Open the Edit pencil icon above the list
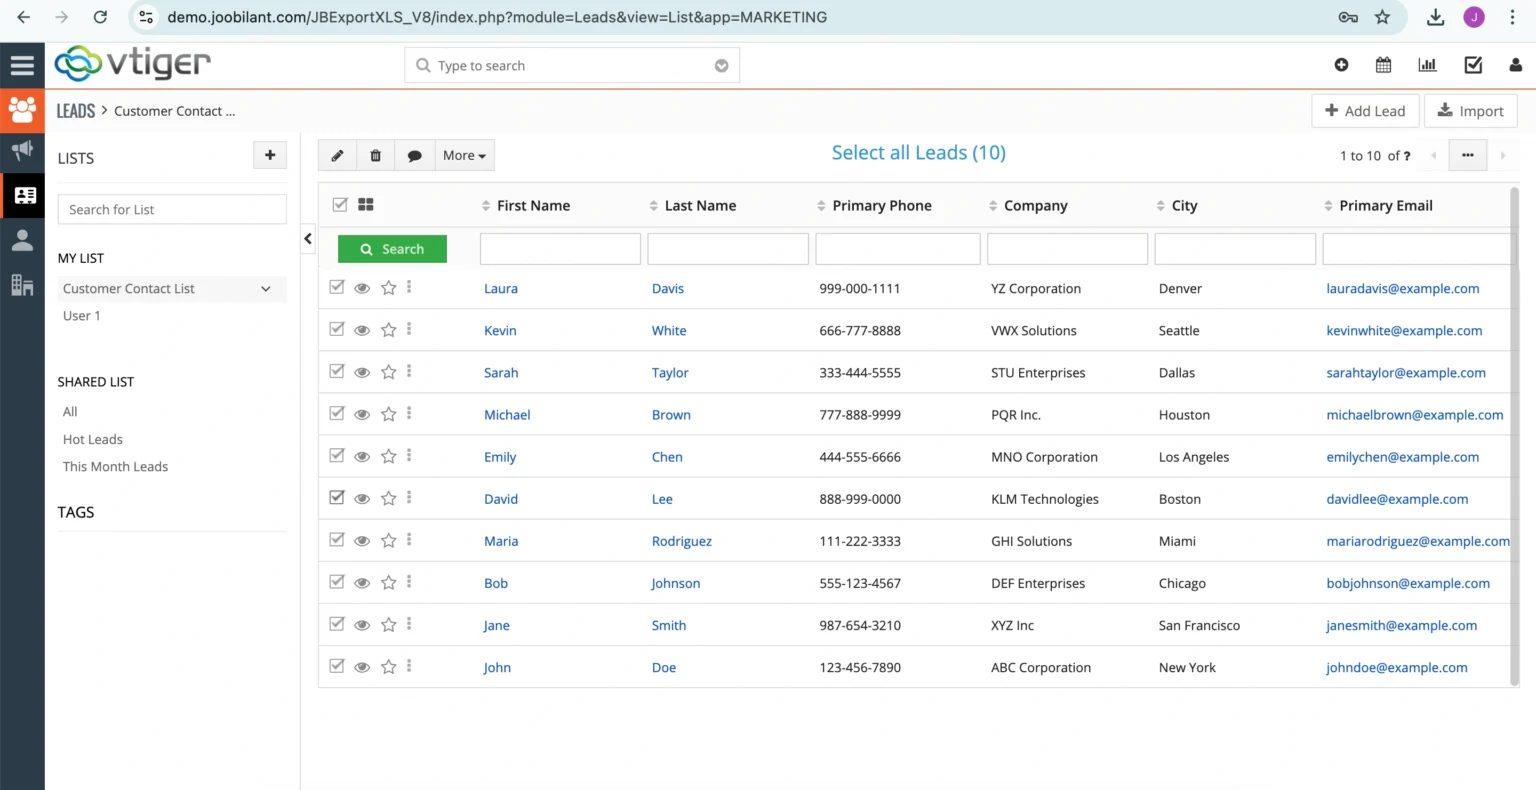 point(337,155)
